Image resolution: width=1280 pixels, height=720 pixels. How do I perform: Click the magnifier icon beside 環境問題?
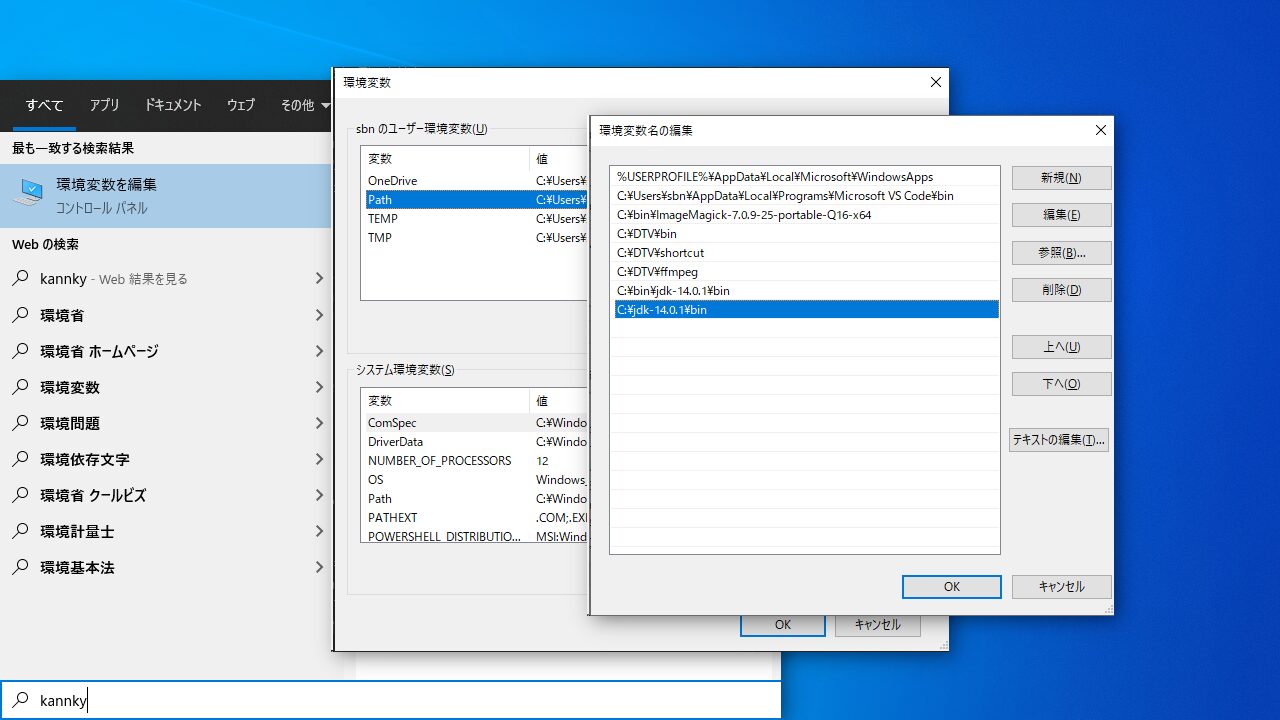coord(20,423)
